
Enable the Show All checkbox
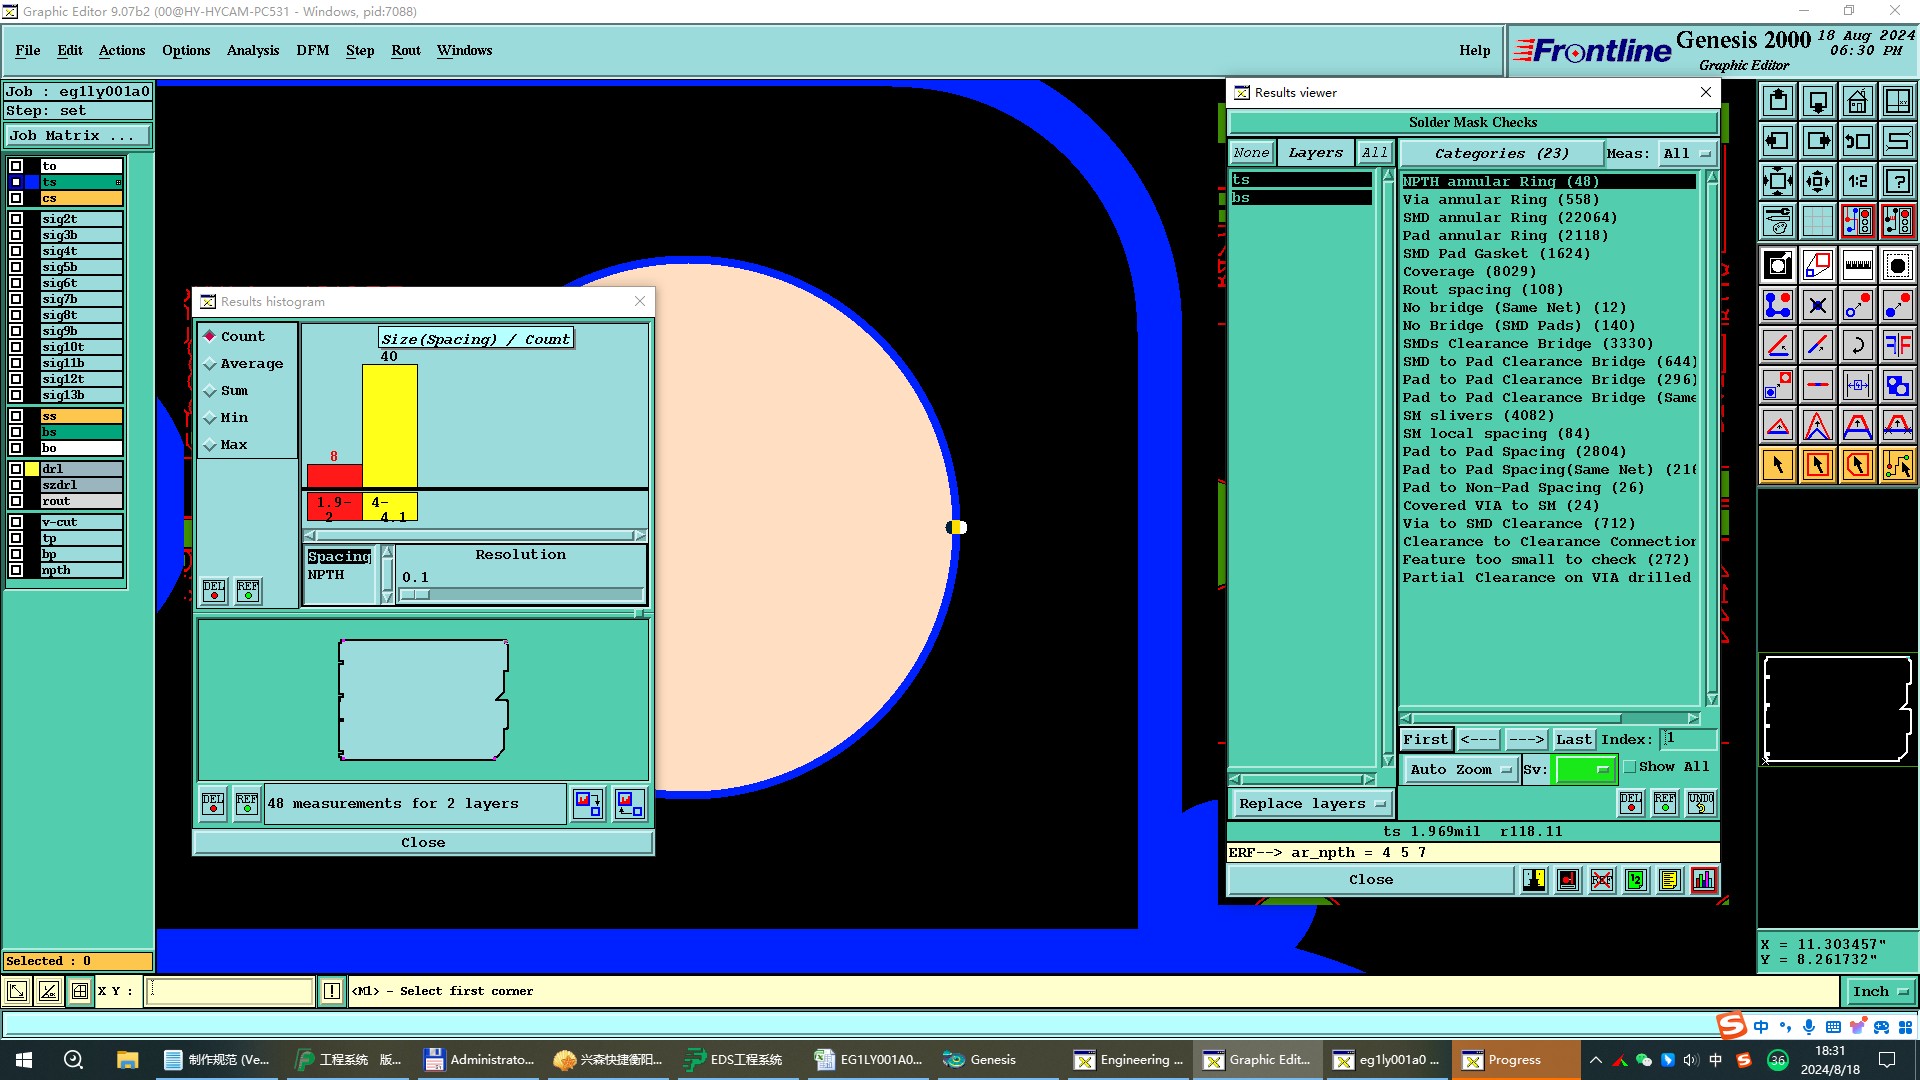[x=1630, y=767]
